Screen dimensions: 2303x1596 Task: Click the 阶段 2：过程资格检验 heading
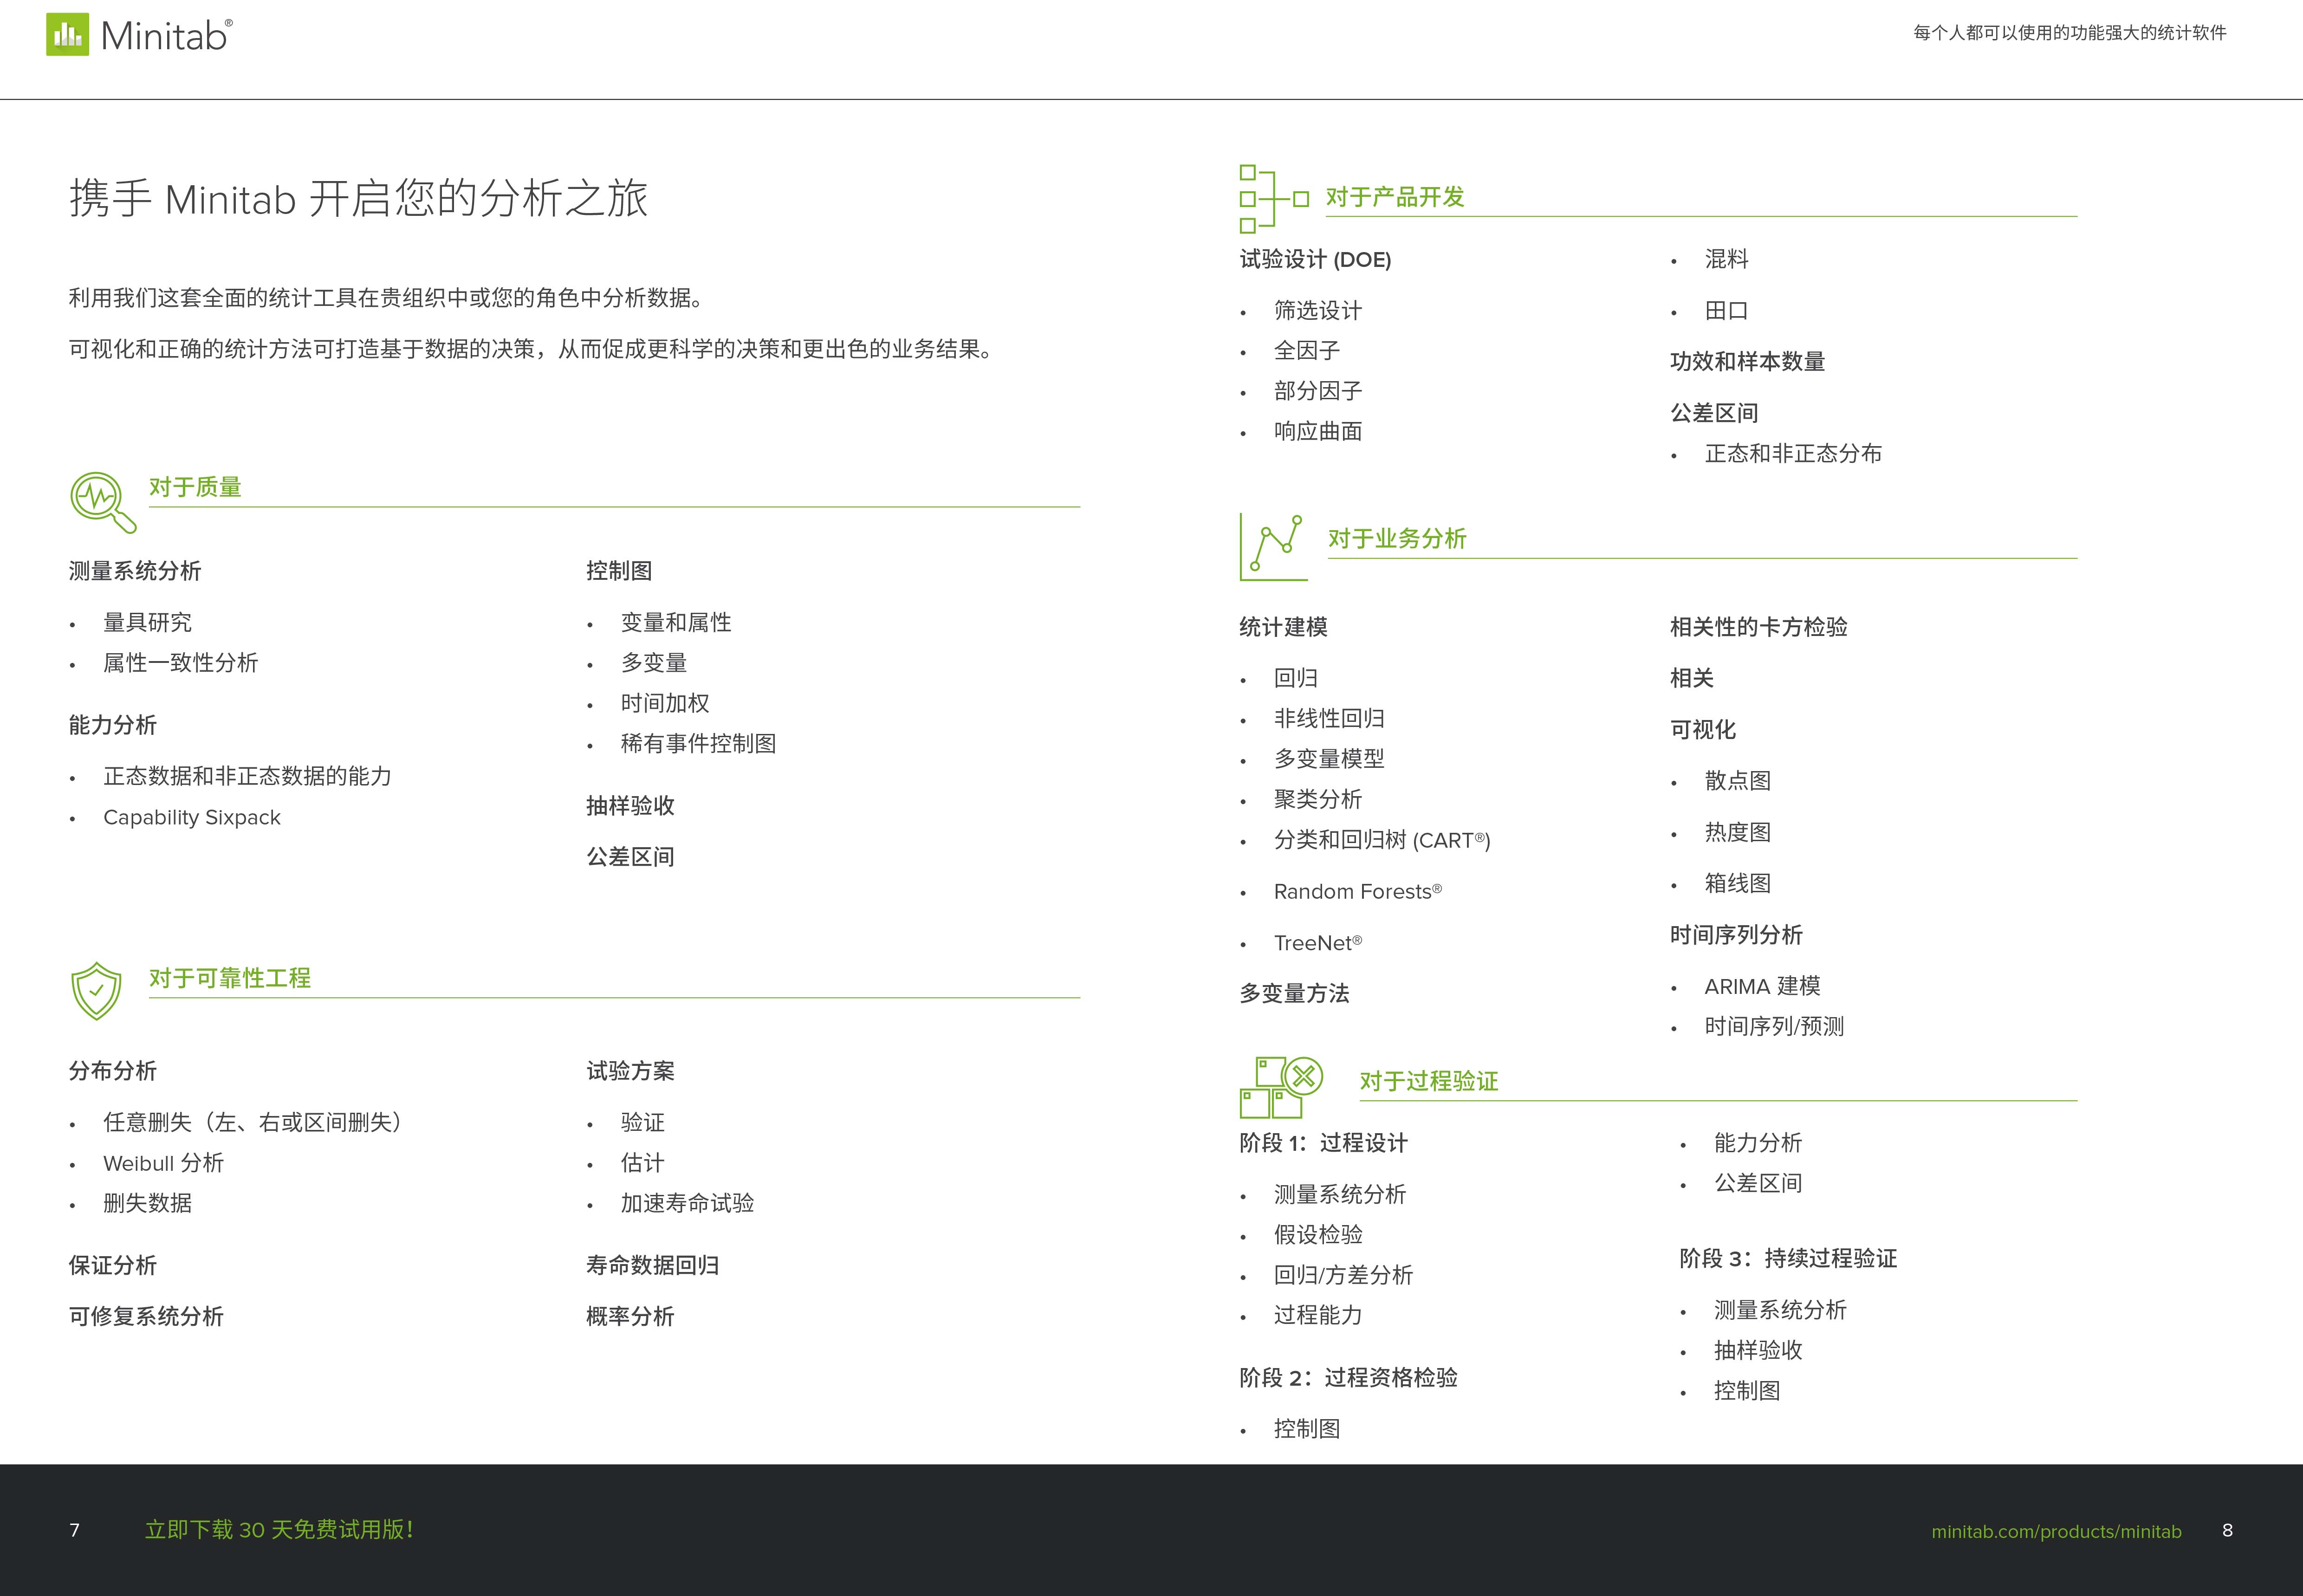click(x=1348, y=1378)
